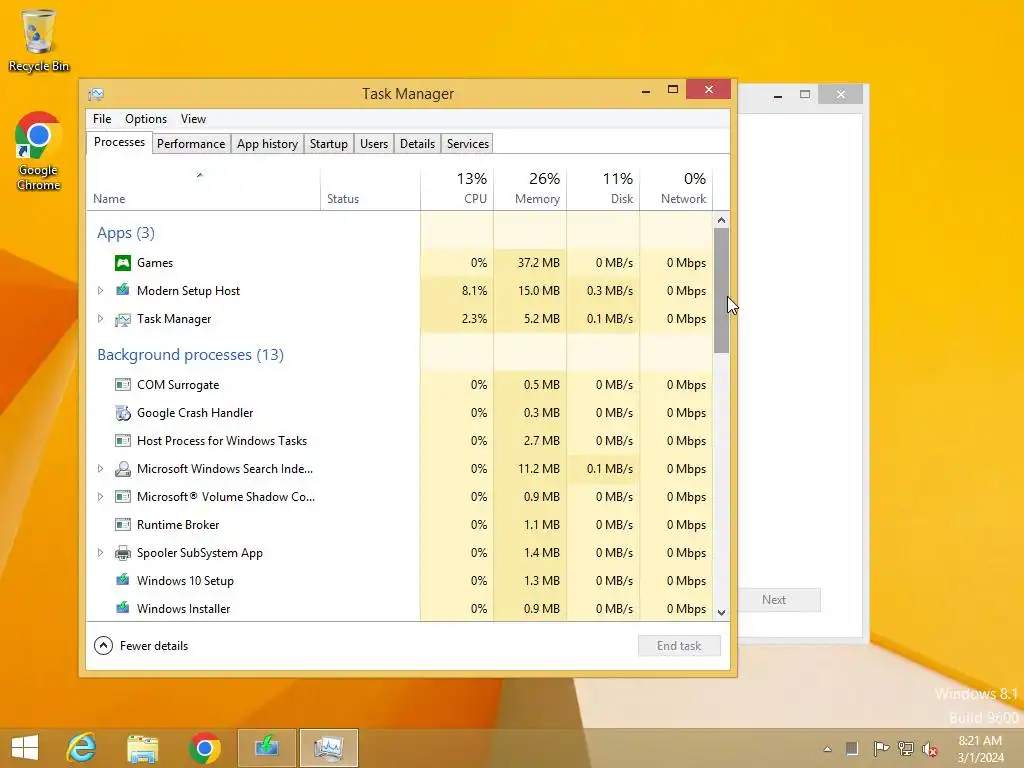Select the Processes tab
The height and width of the screenshot is (768, 1024).
(120, 142)
